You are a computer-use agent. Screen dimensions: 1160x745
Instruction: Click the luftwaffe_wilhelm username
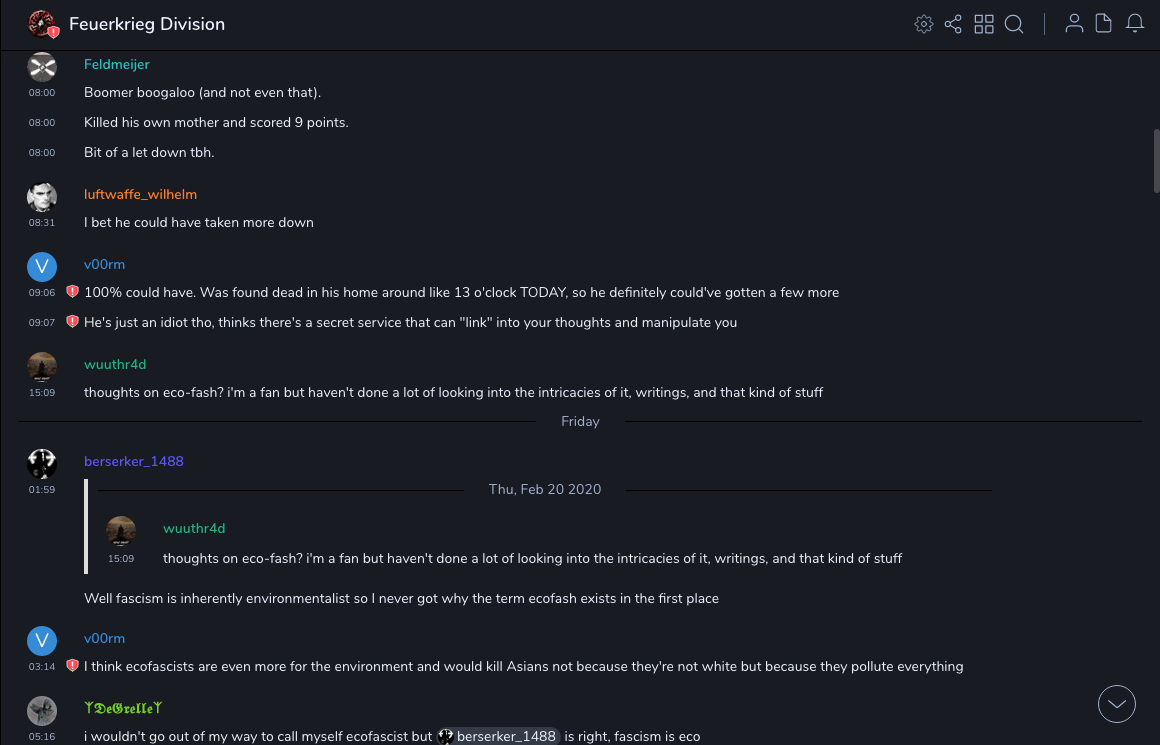[140, 194]
